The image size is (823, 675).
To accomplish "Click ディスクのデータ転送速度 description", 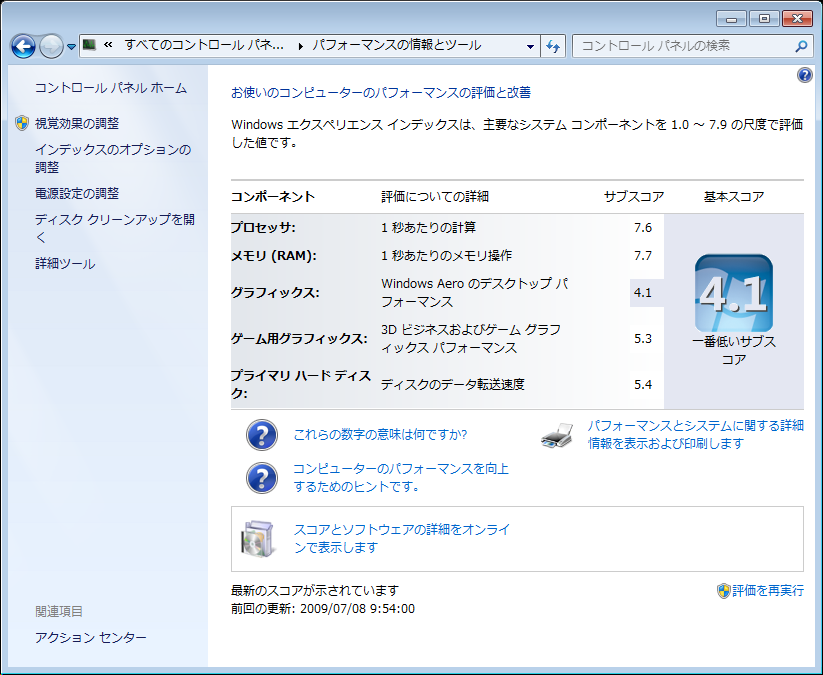I will point(453,385).
